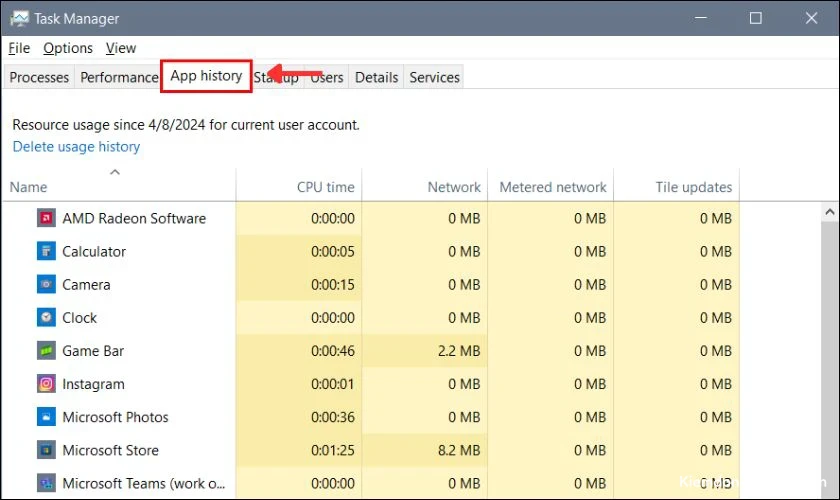
Task: Switch to the Users tab
Action: [326, 77]
